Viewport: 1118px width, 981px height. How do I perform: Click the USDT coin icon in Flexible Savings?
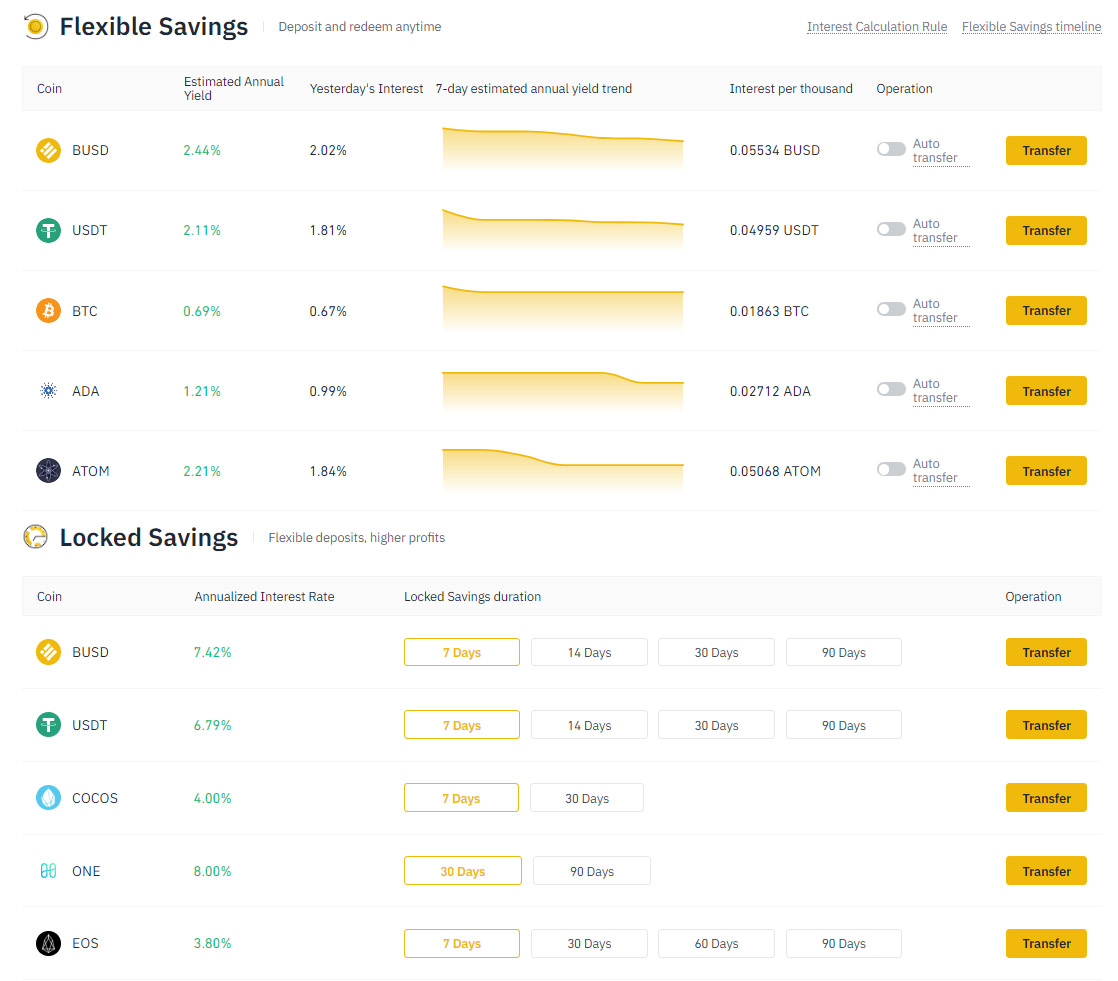[48, 230]
